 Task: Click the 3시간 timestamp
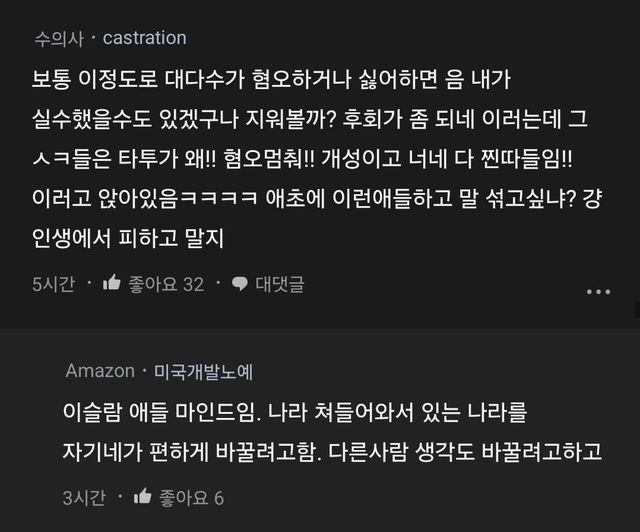(83, 496)
